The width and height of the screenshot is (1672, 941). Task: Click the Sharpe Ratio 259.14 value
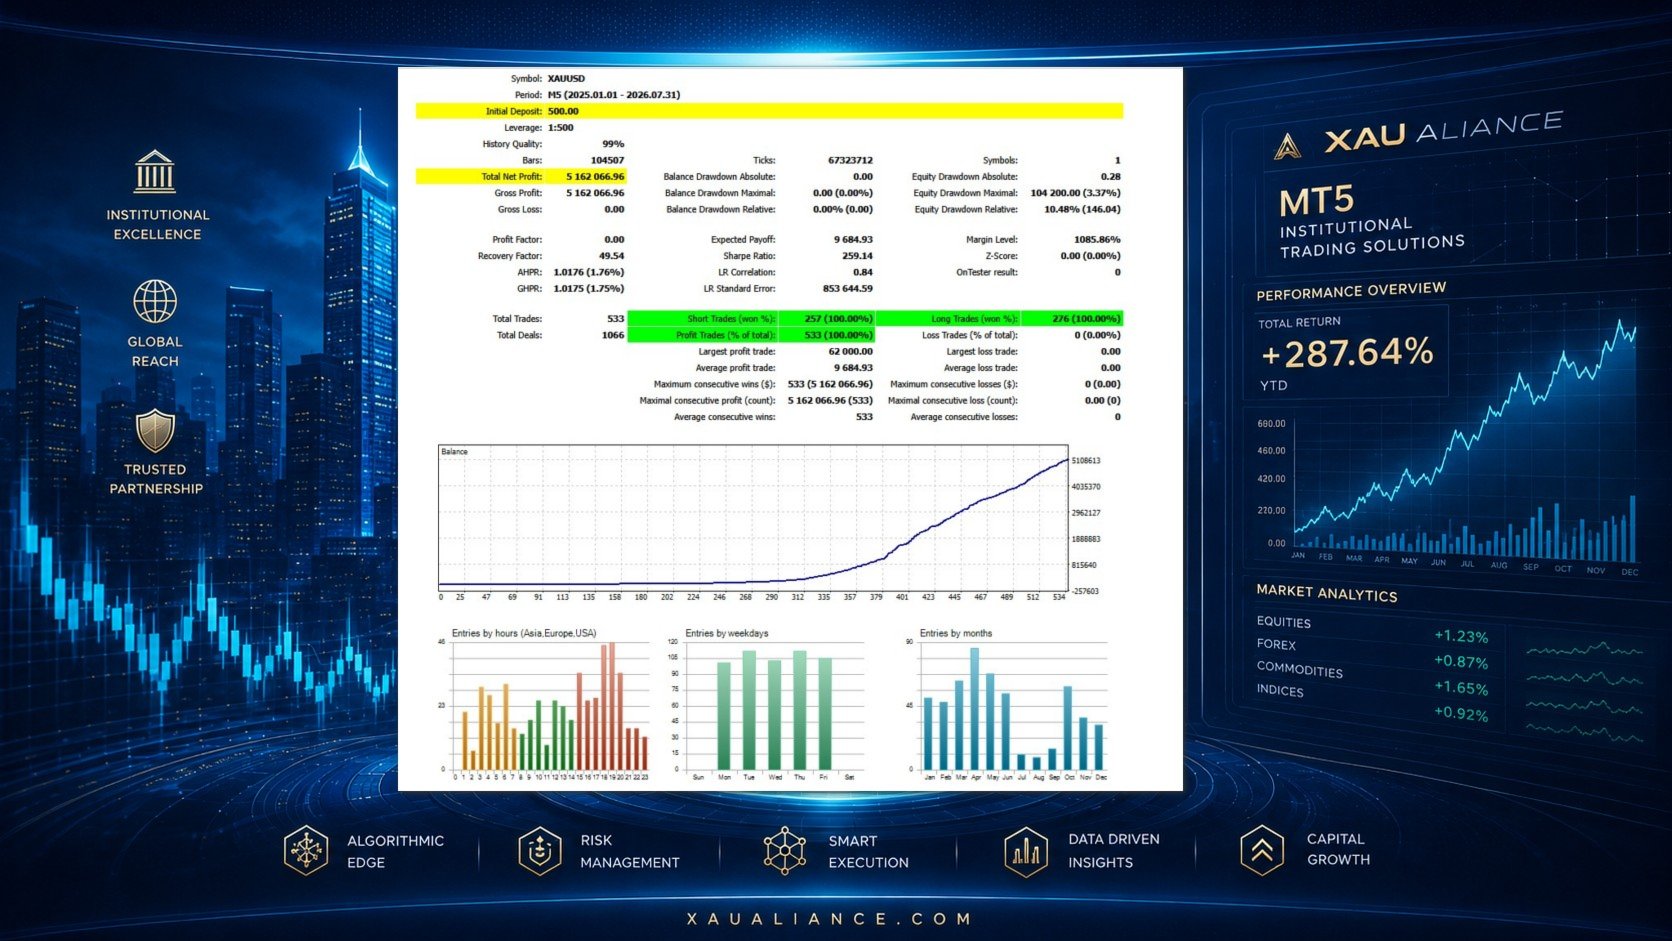(857, 256)
